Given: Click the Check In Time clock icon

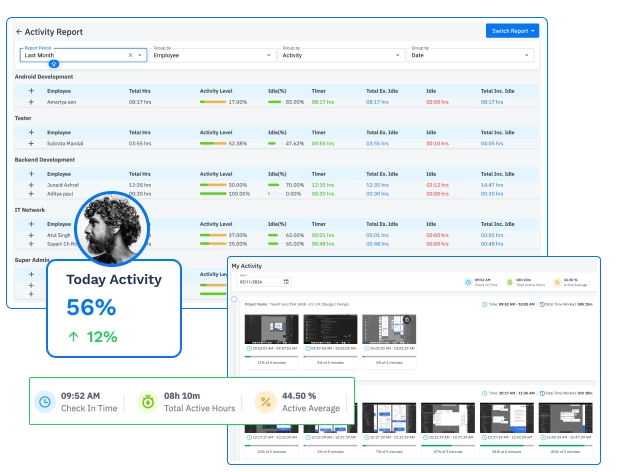Looking at the screenshot, I should pos(45,401).
